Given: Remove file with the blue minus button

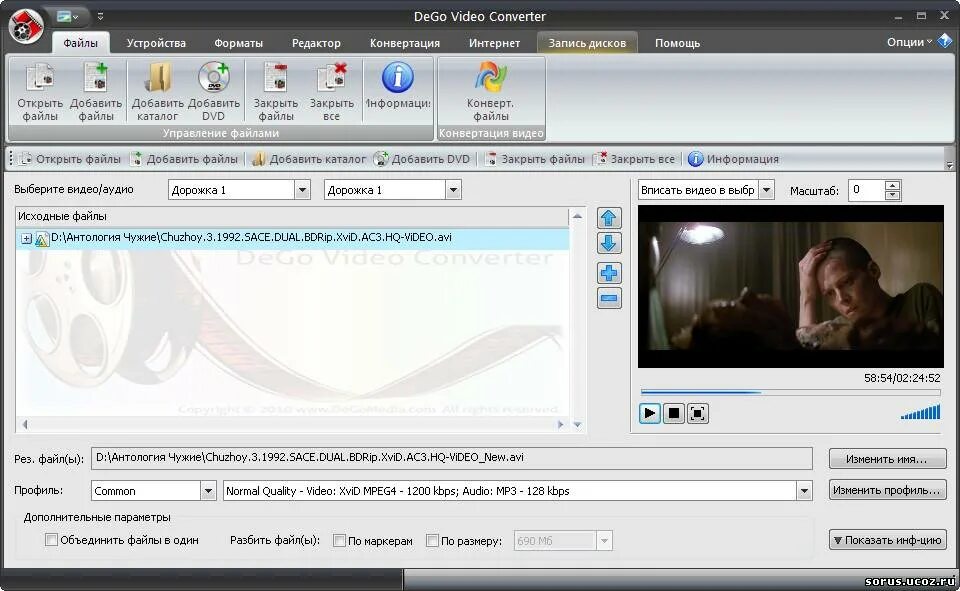Looking at the screenshot, I should coord(609,298).
